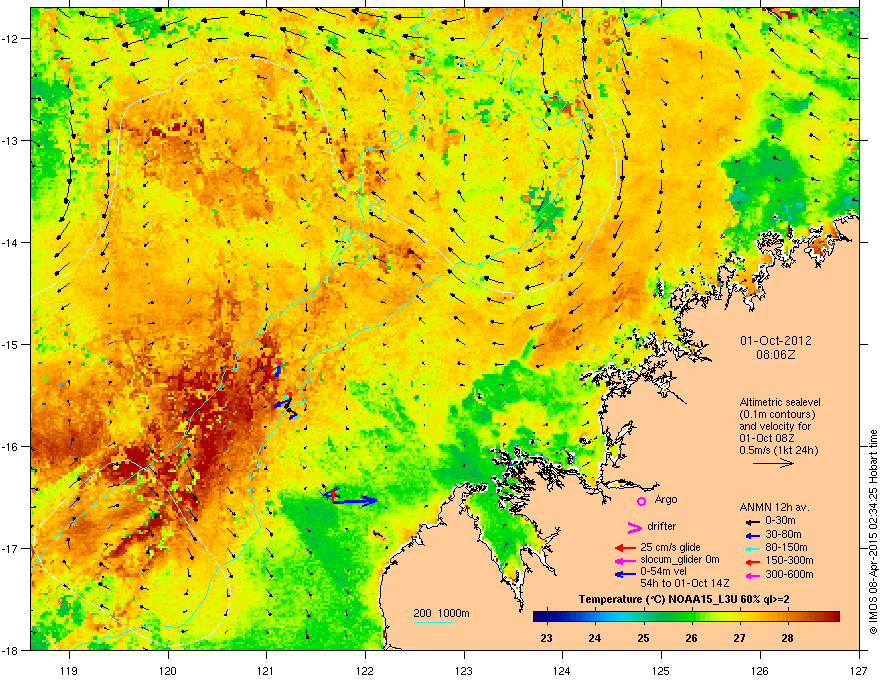Click longitude axis label 121

point(266,670)
